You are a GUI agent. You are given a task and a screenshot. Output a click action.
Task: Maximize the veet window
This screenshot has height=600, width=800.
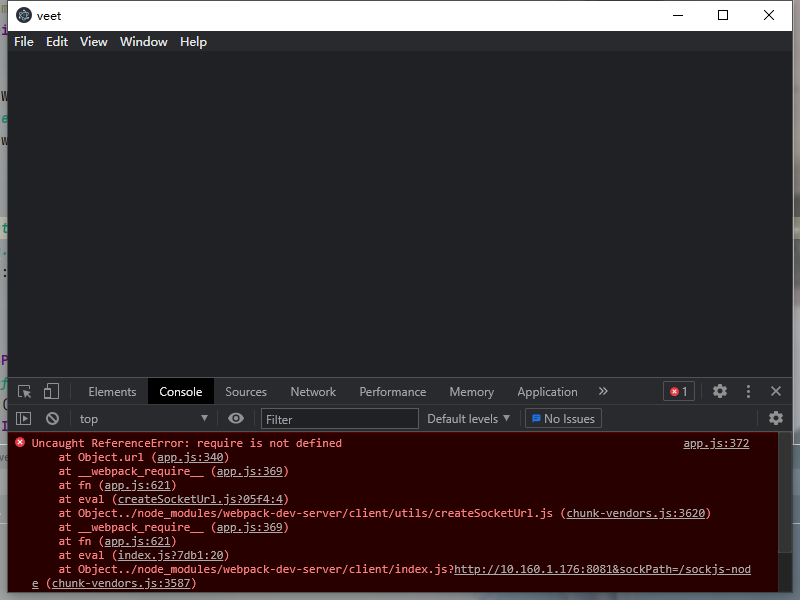click(x=723, y=15)
